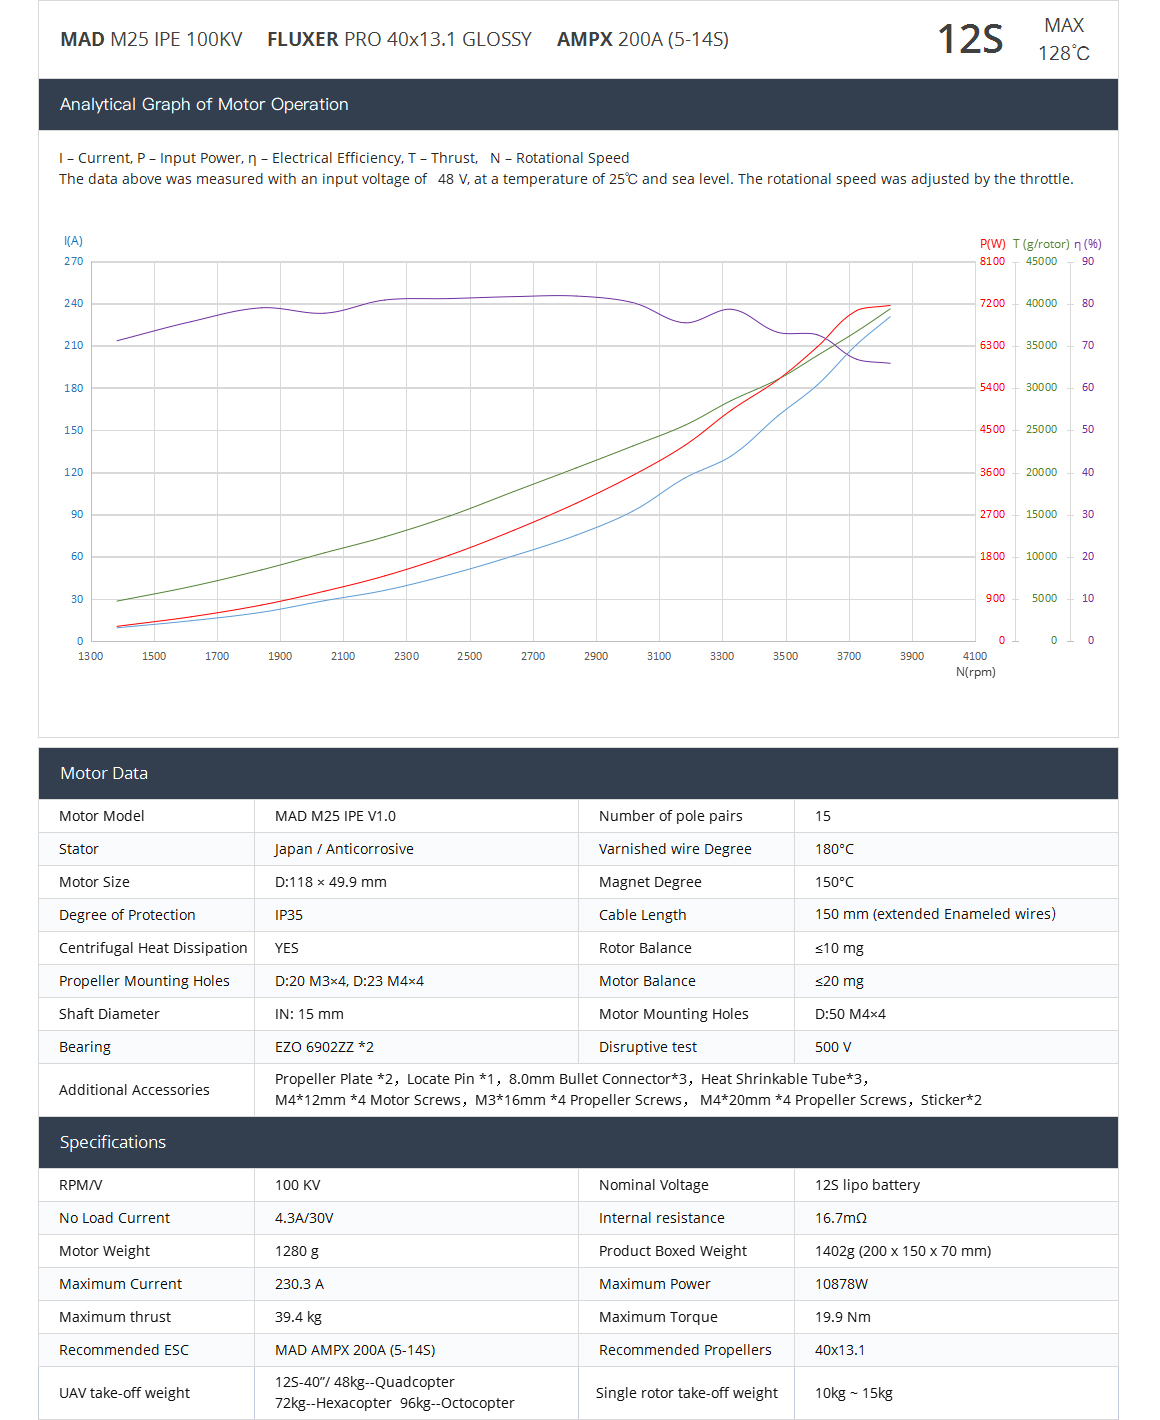Click the '≤10 mg' rotor balance value
Image resolution: width=1160 pixels, height=1420 pixels.
[x=839, y=948]
